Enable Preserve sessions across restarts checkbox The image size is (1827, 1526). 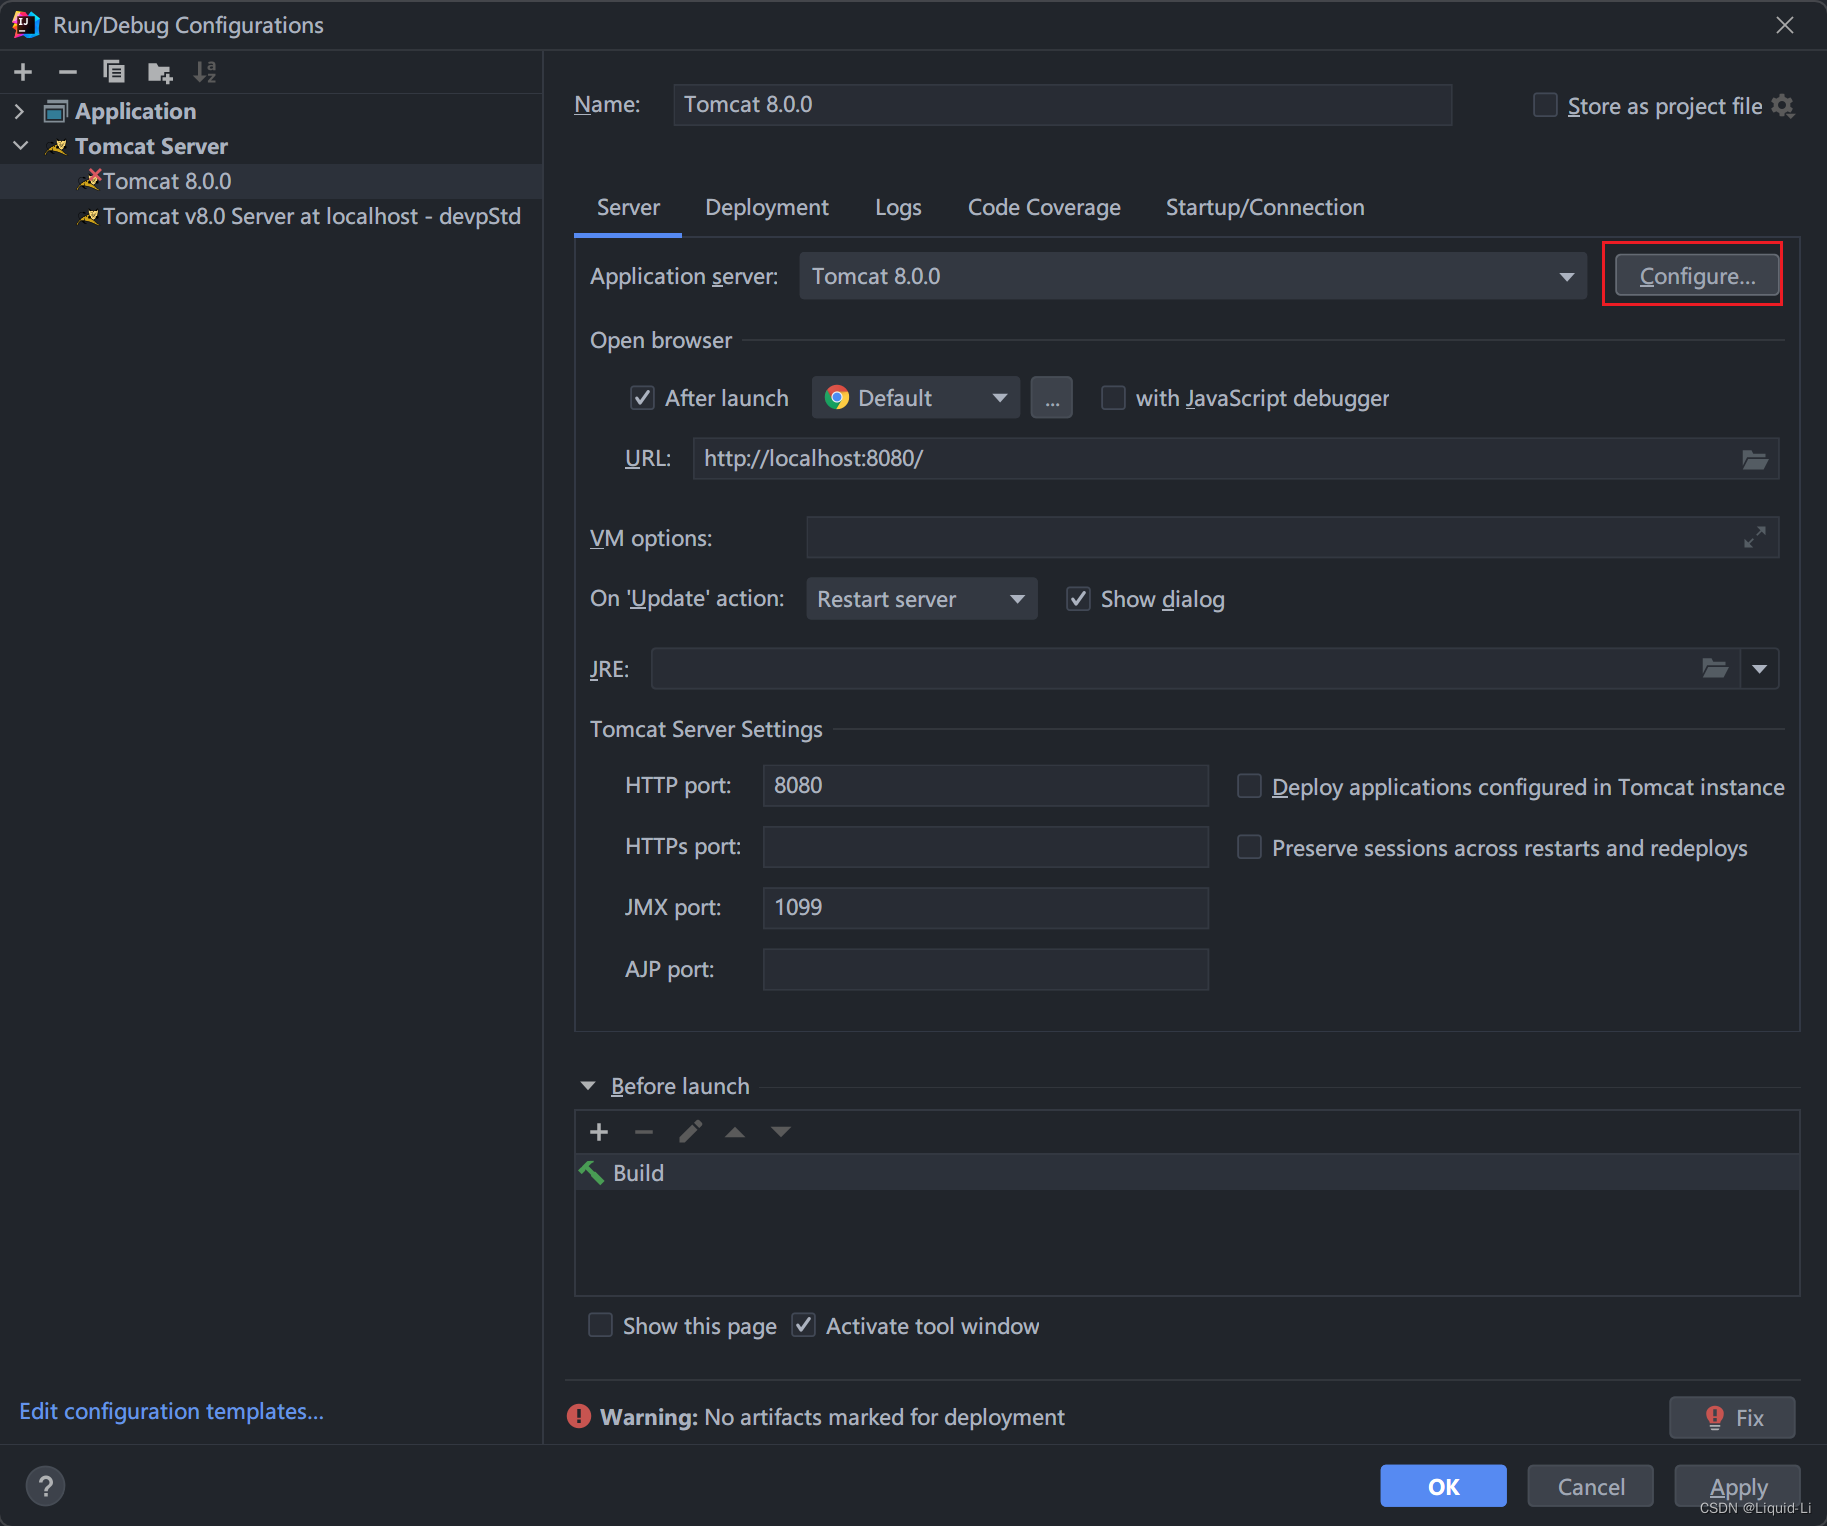[1249, 847]
